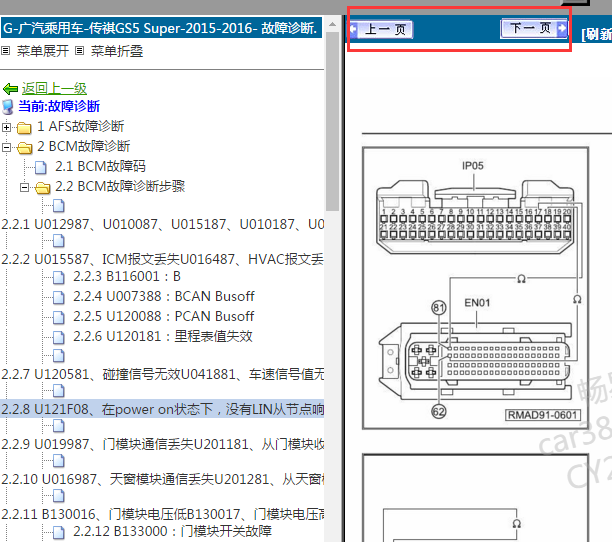Screen dimensions: 612x542
Task: Click 菜单展开 to expand menu
Action: coord(43,51)
